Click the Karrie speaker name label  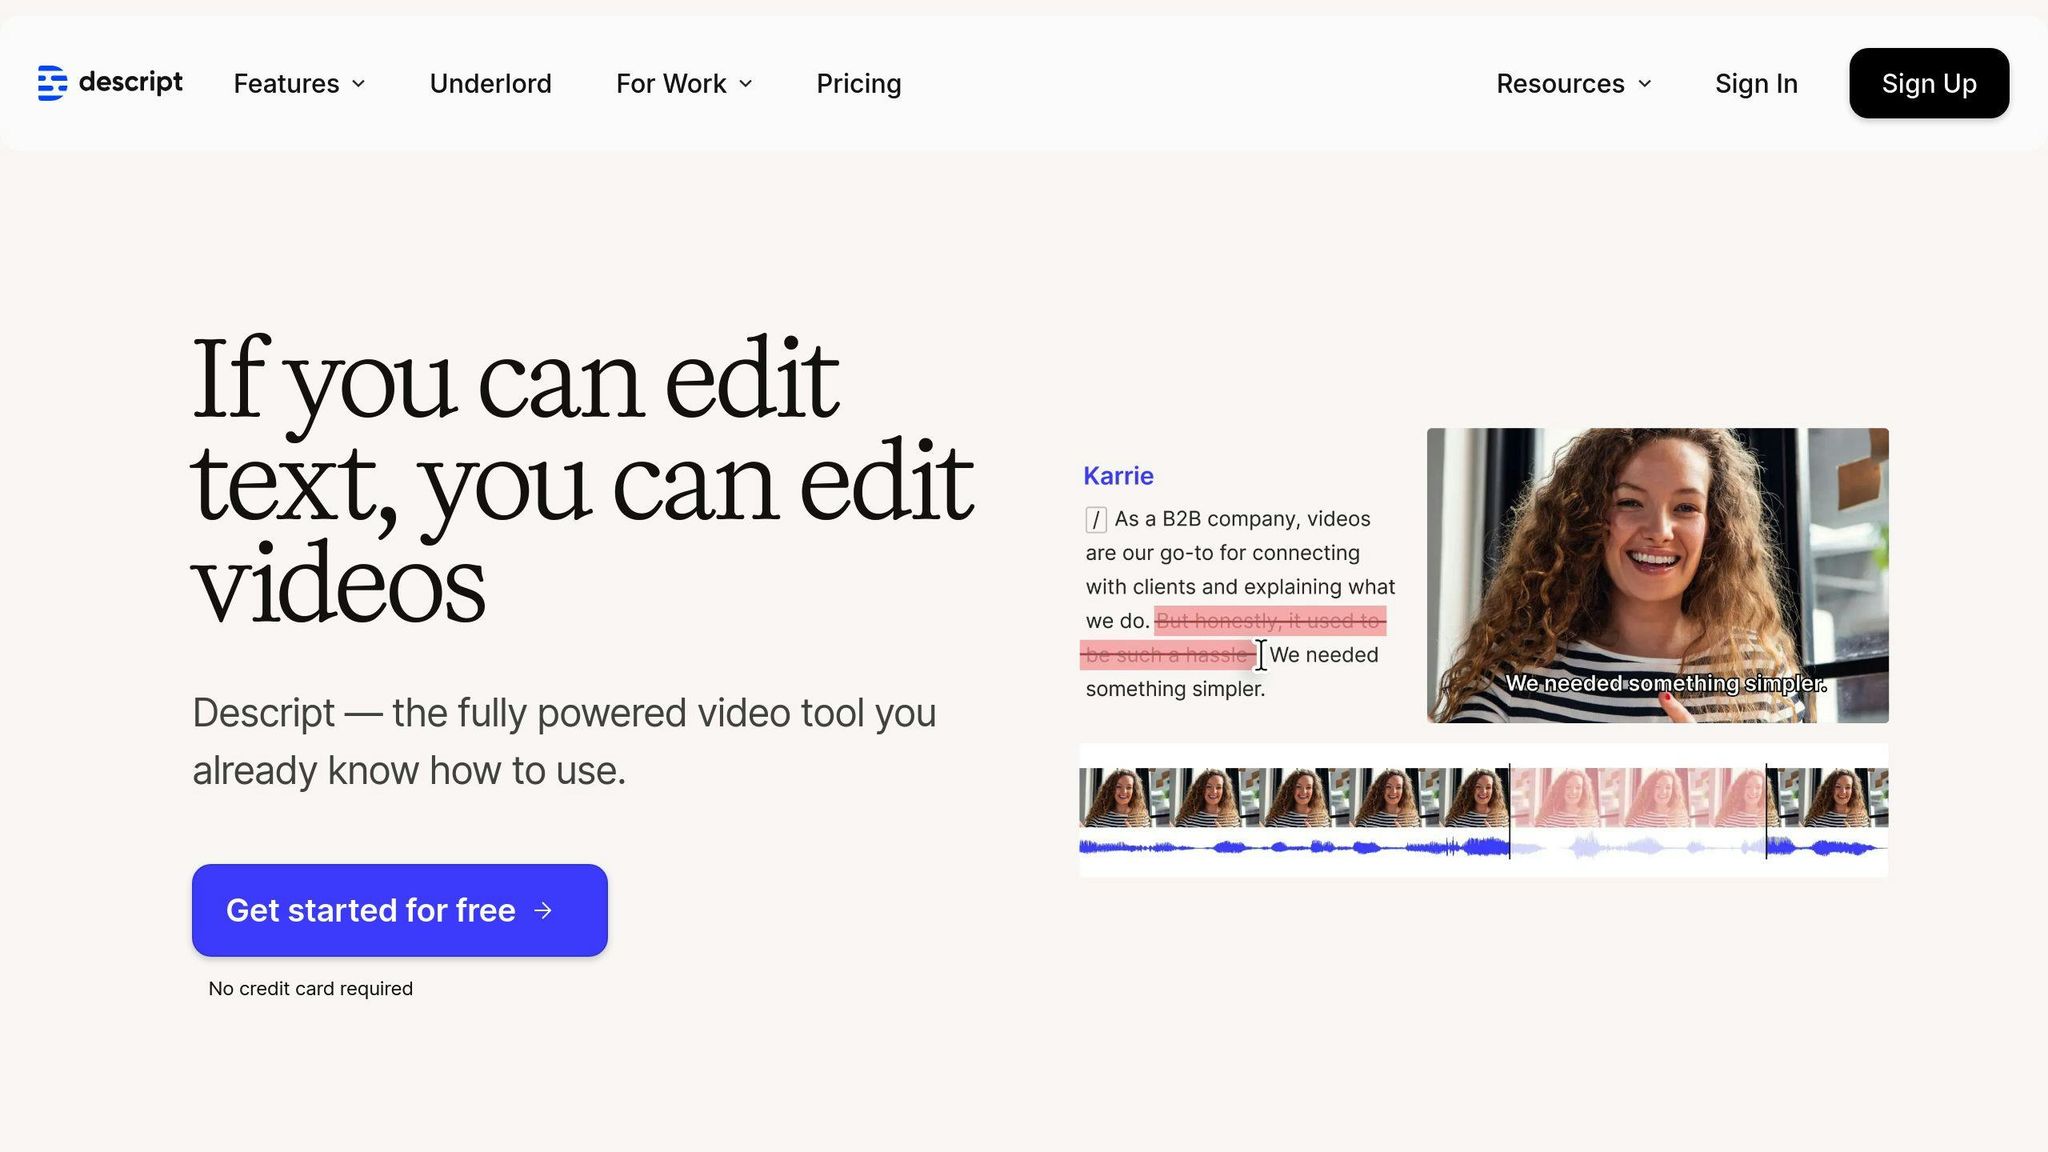pyautogui.click(x=1118, y=476)
